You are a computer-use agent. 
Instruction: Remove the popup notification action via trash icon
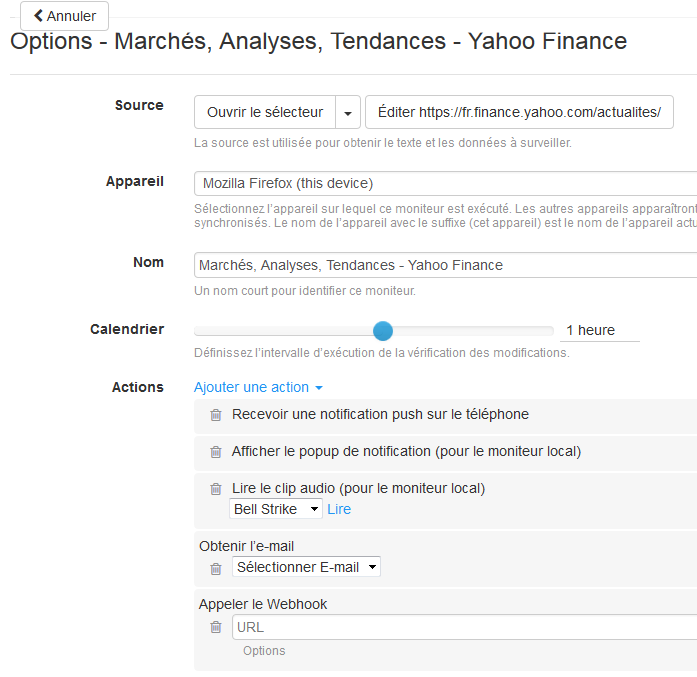[216, 452]
